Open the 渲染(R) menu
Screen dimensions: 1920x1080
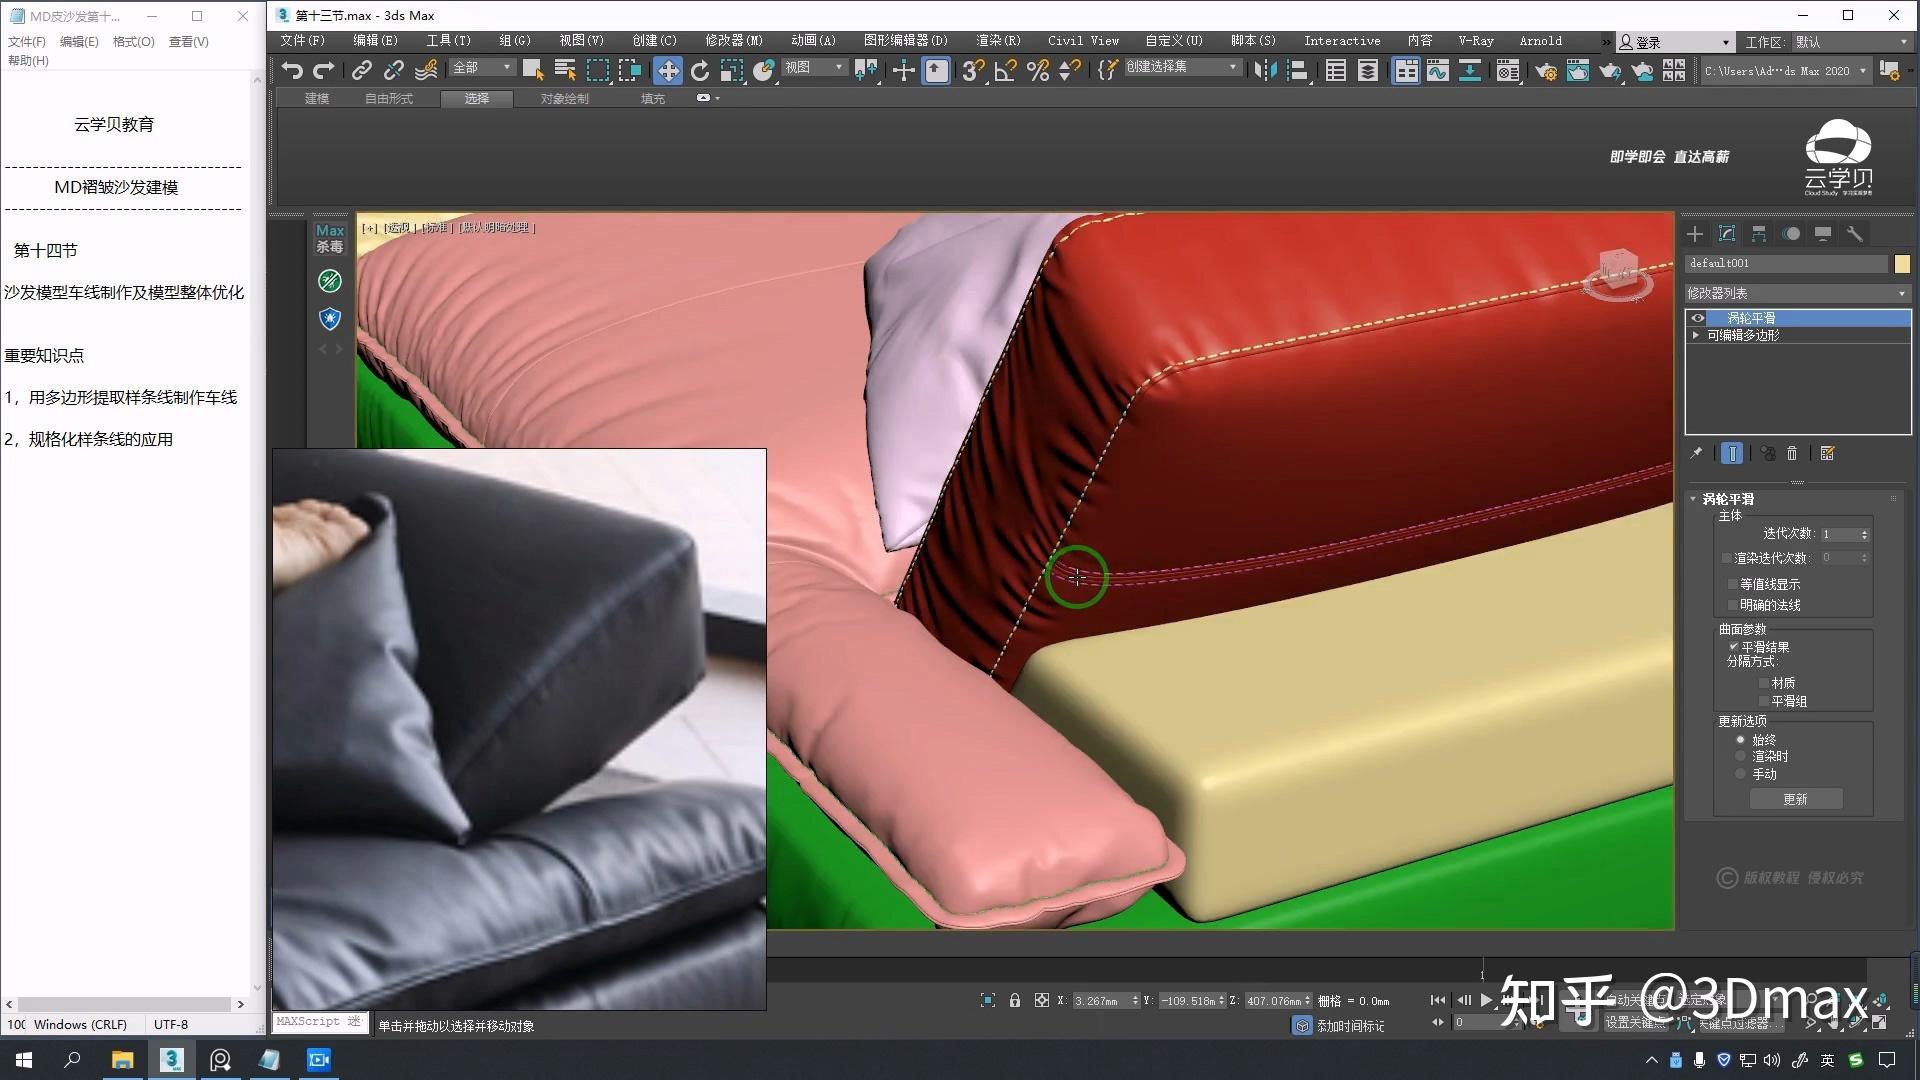997,41
